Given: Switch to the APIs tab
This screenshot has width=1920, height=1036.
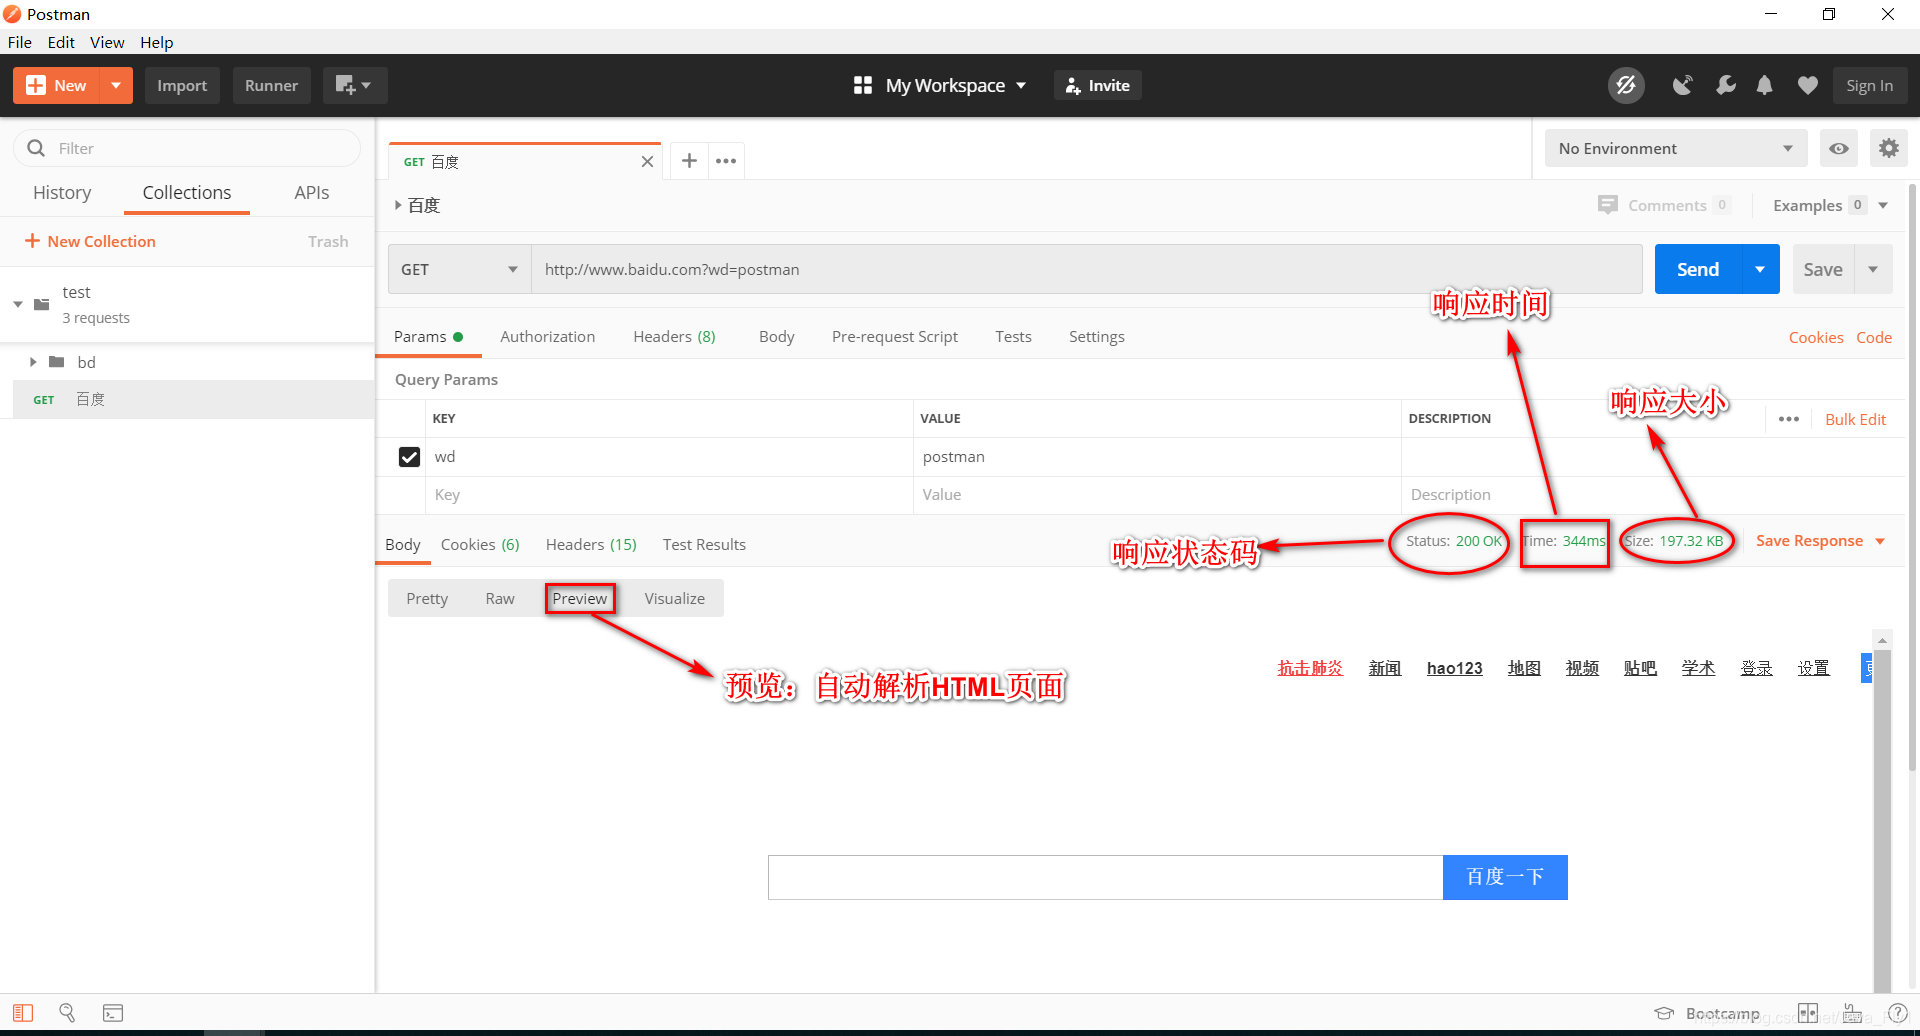Looking at the screenshot, I should tap(312, 192).
